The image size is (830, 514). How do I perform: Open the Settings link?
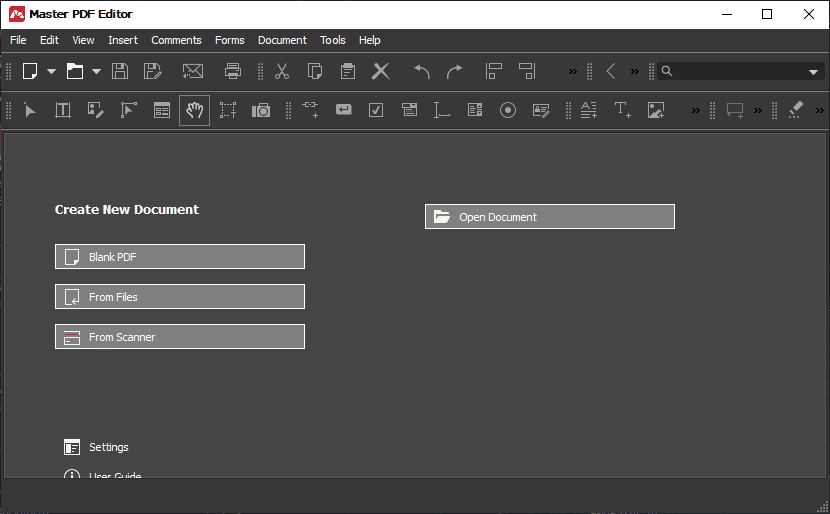[96, 447]
